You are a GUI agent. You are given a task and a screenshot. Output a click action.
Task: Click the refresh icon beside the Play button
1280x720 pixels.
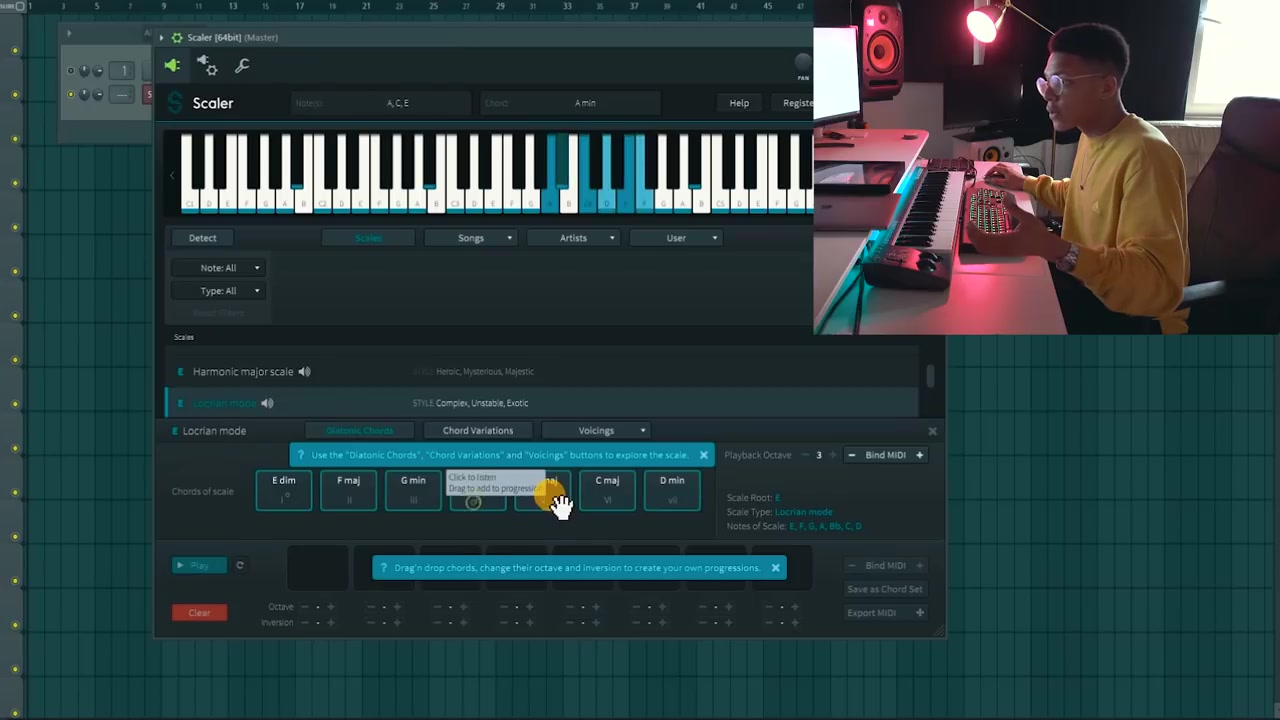[240, 565]
